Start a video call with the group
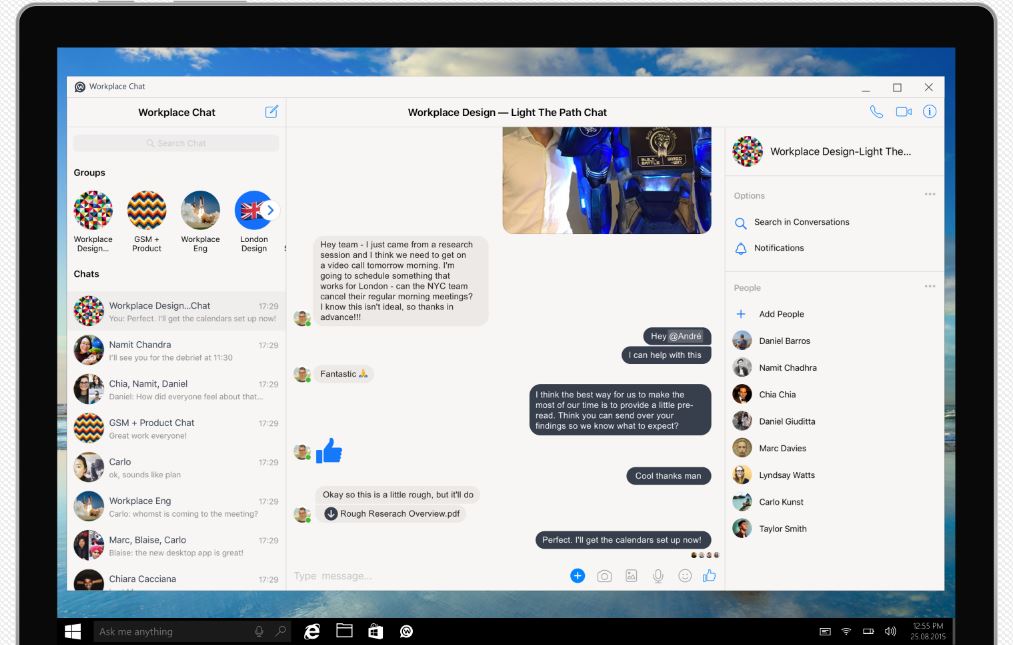 pos(903,111)
